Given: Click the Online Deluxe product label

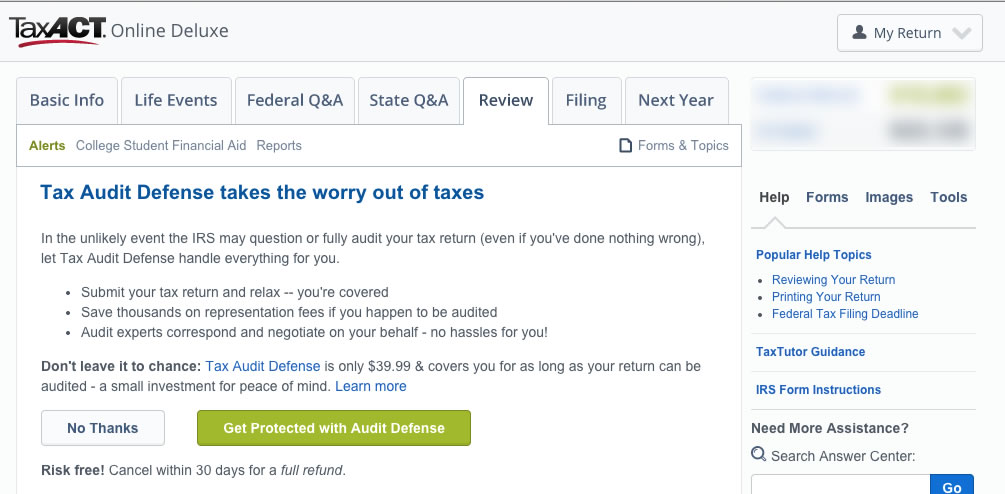Looking at the screenshot, I should point(170,31).
